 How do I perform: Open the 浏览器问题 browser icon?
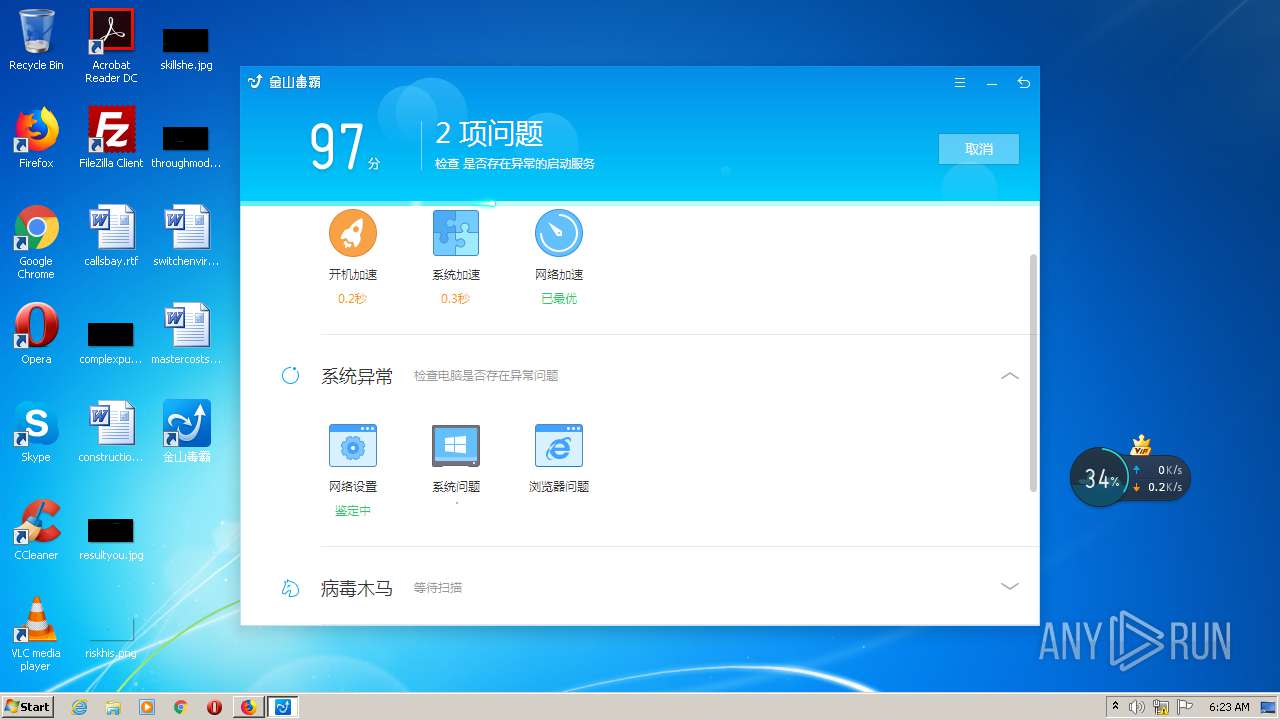[x=559, y=445]
